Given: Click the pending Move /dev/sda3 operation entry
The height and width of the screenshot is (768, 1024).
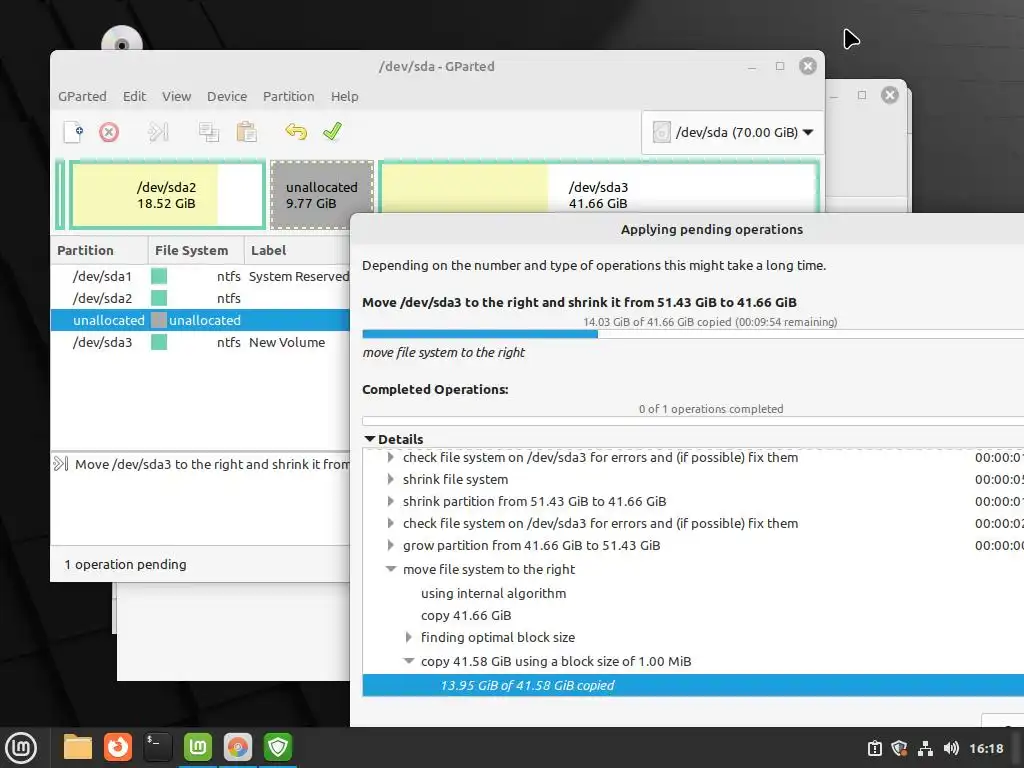Looking at the screenshot, I should point(200,464).
